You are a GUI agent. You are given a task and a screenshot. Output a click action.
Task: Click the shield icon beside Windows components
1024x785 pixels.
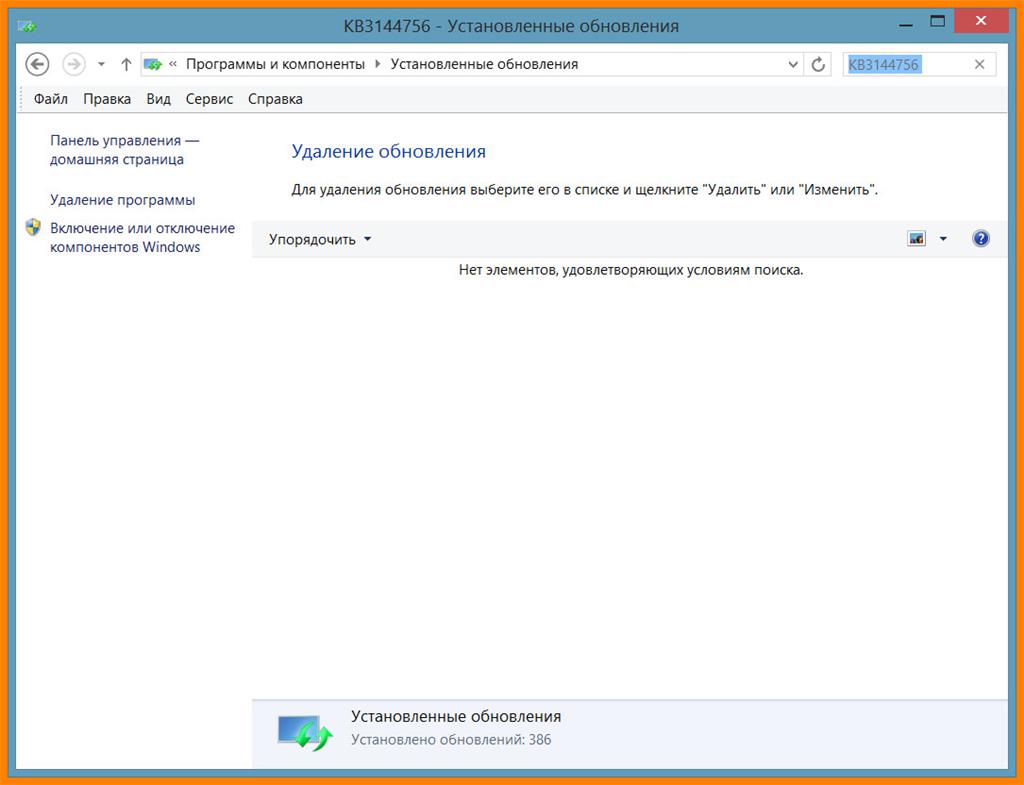[33, 227]
